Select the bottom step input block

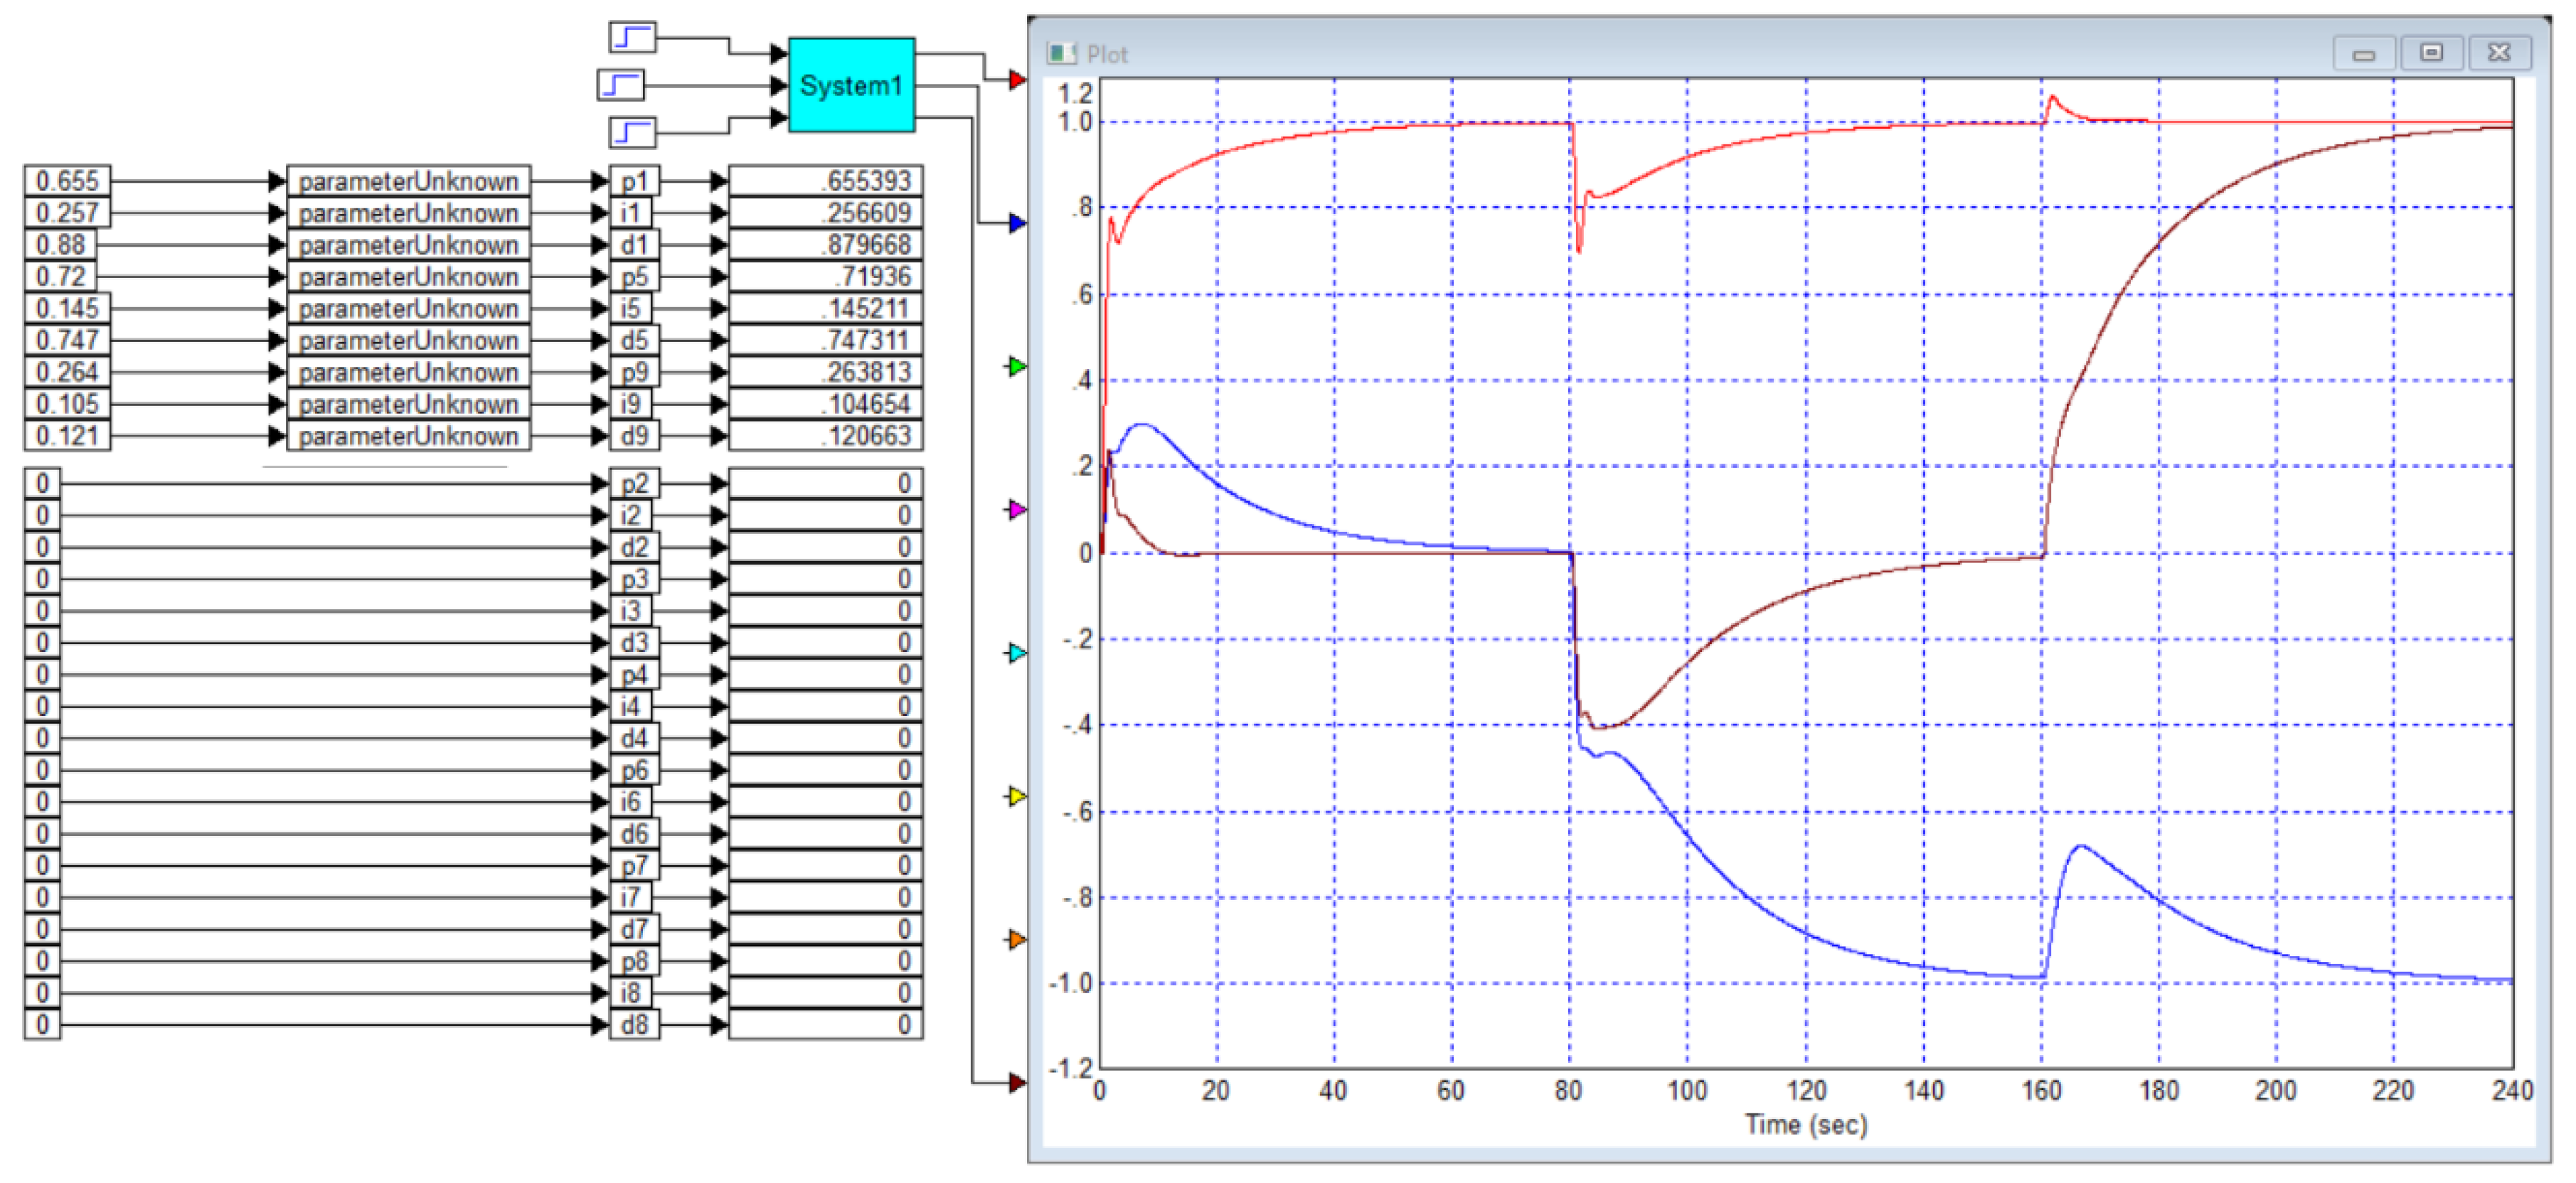[632, 131]
